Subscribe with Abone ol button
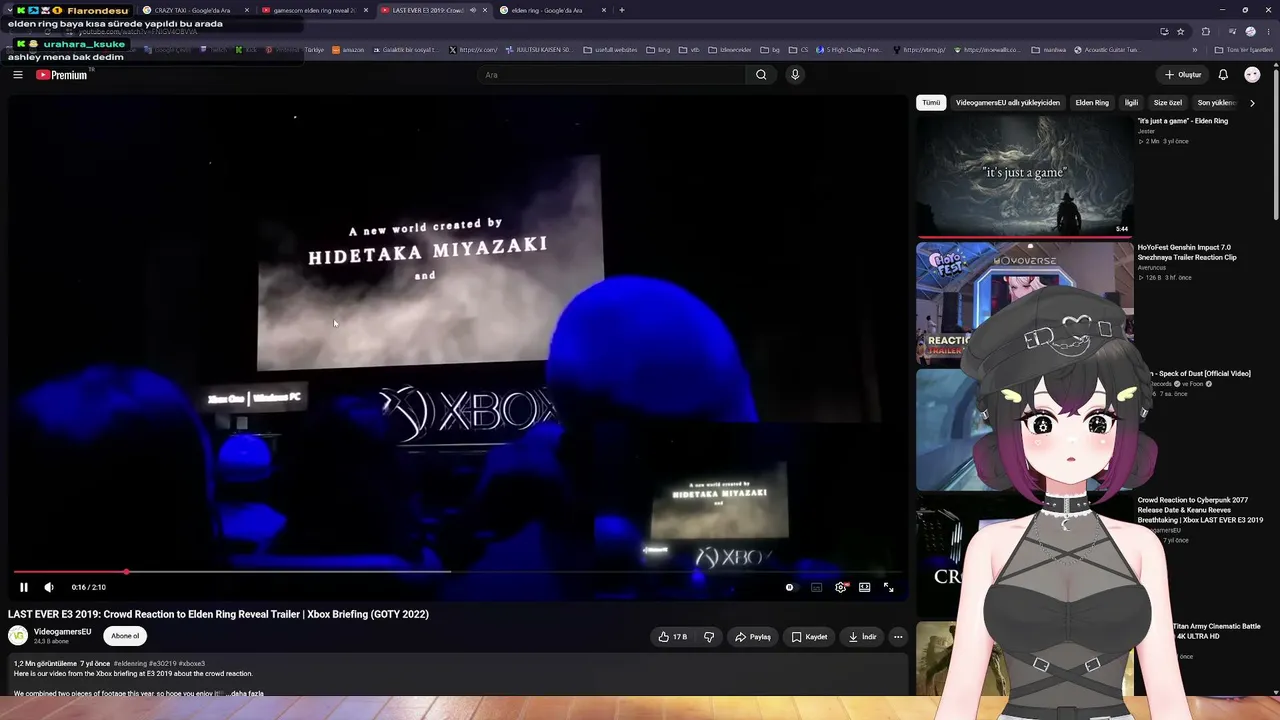This screenshot has width=1280, height=720. pos(125,636)
